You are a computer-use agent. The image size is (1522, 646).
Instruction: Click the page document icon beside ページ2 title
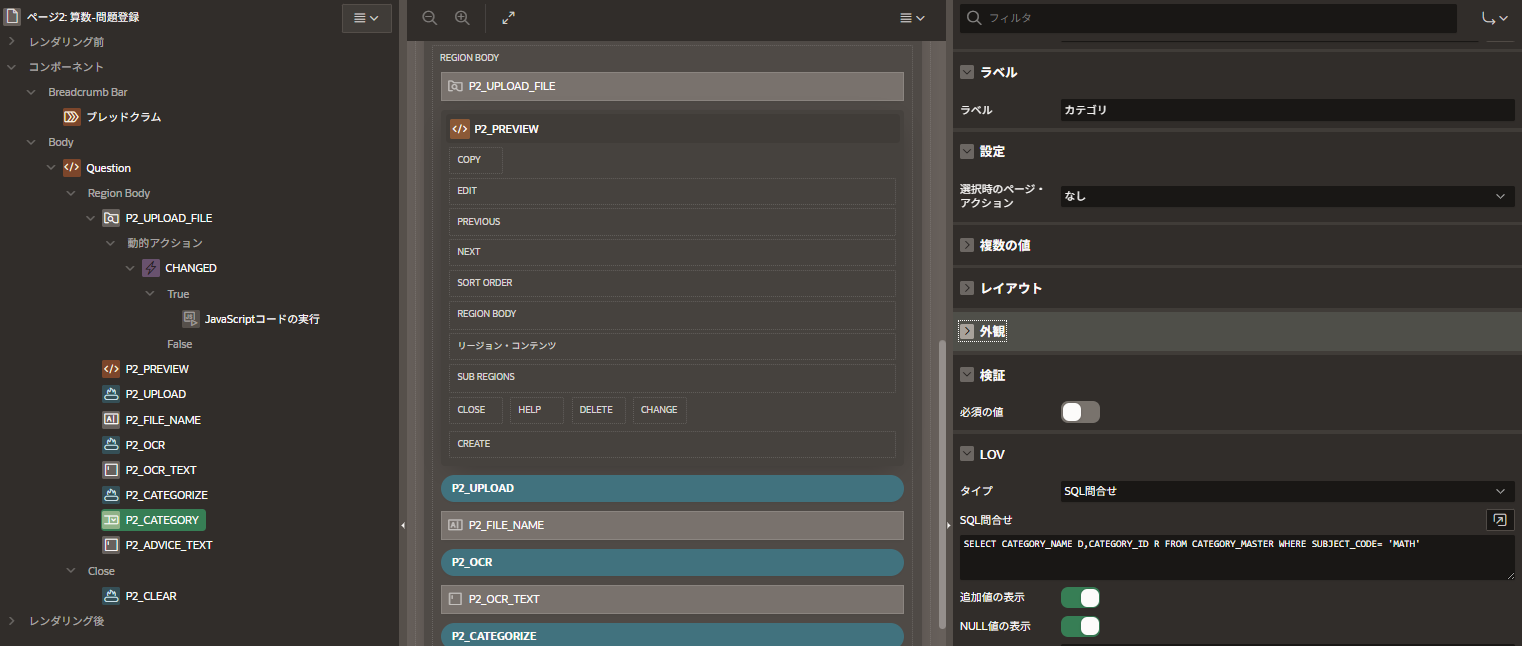tap(12, 17)
